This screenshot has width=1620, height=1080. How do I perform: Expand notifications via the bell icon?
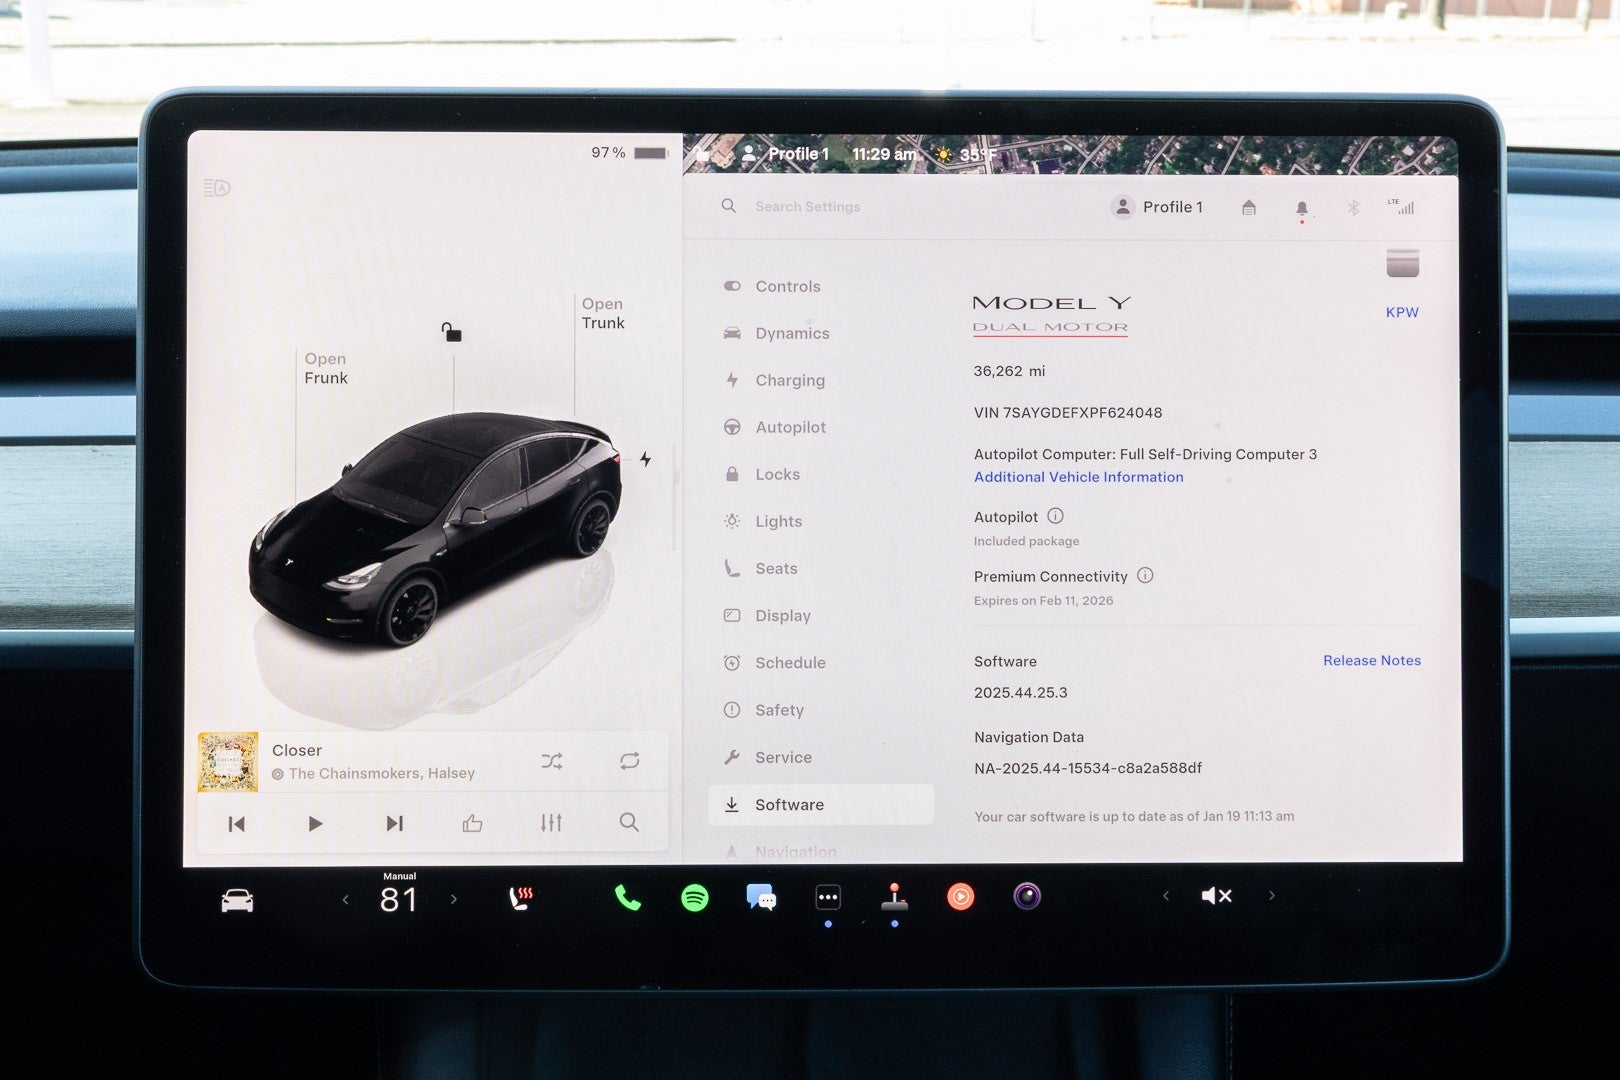point(1302,207)
